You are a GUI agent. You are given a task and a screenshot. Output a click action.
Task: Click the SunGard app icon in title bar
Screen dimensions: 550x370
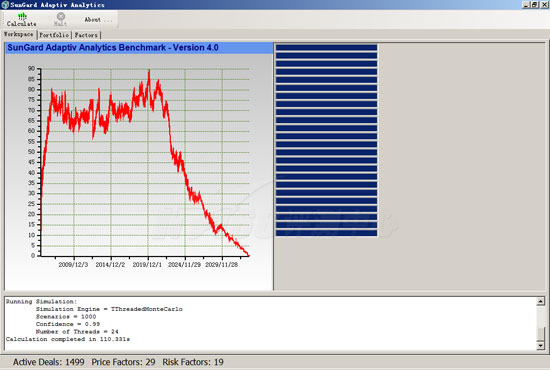(5, 5)
